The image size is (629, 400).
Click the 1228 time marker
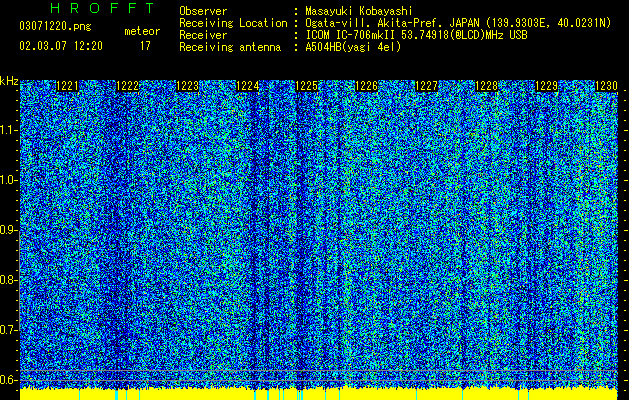(x=486, y=86)
